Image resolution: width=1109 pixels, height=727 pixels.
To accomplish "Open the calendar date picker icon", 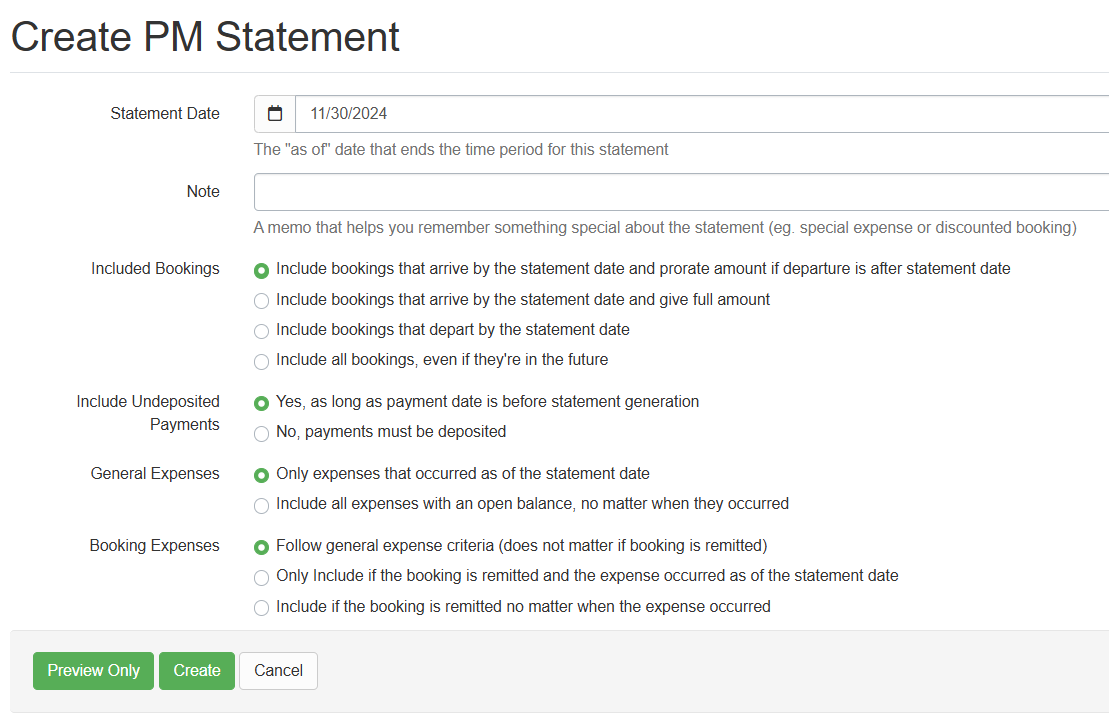I will click(273, 113).
